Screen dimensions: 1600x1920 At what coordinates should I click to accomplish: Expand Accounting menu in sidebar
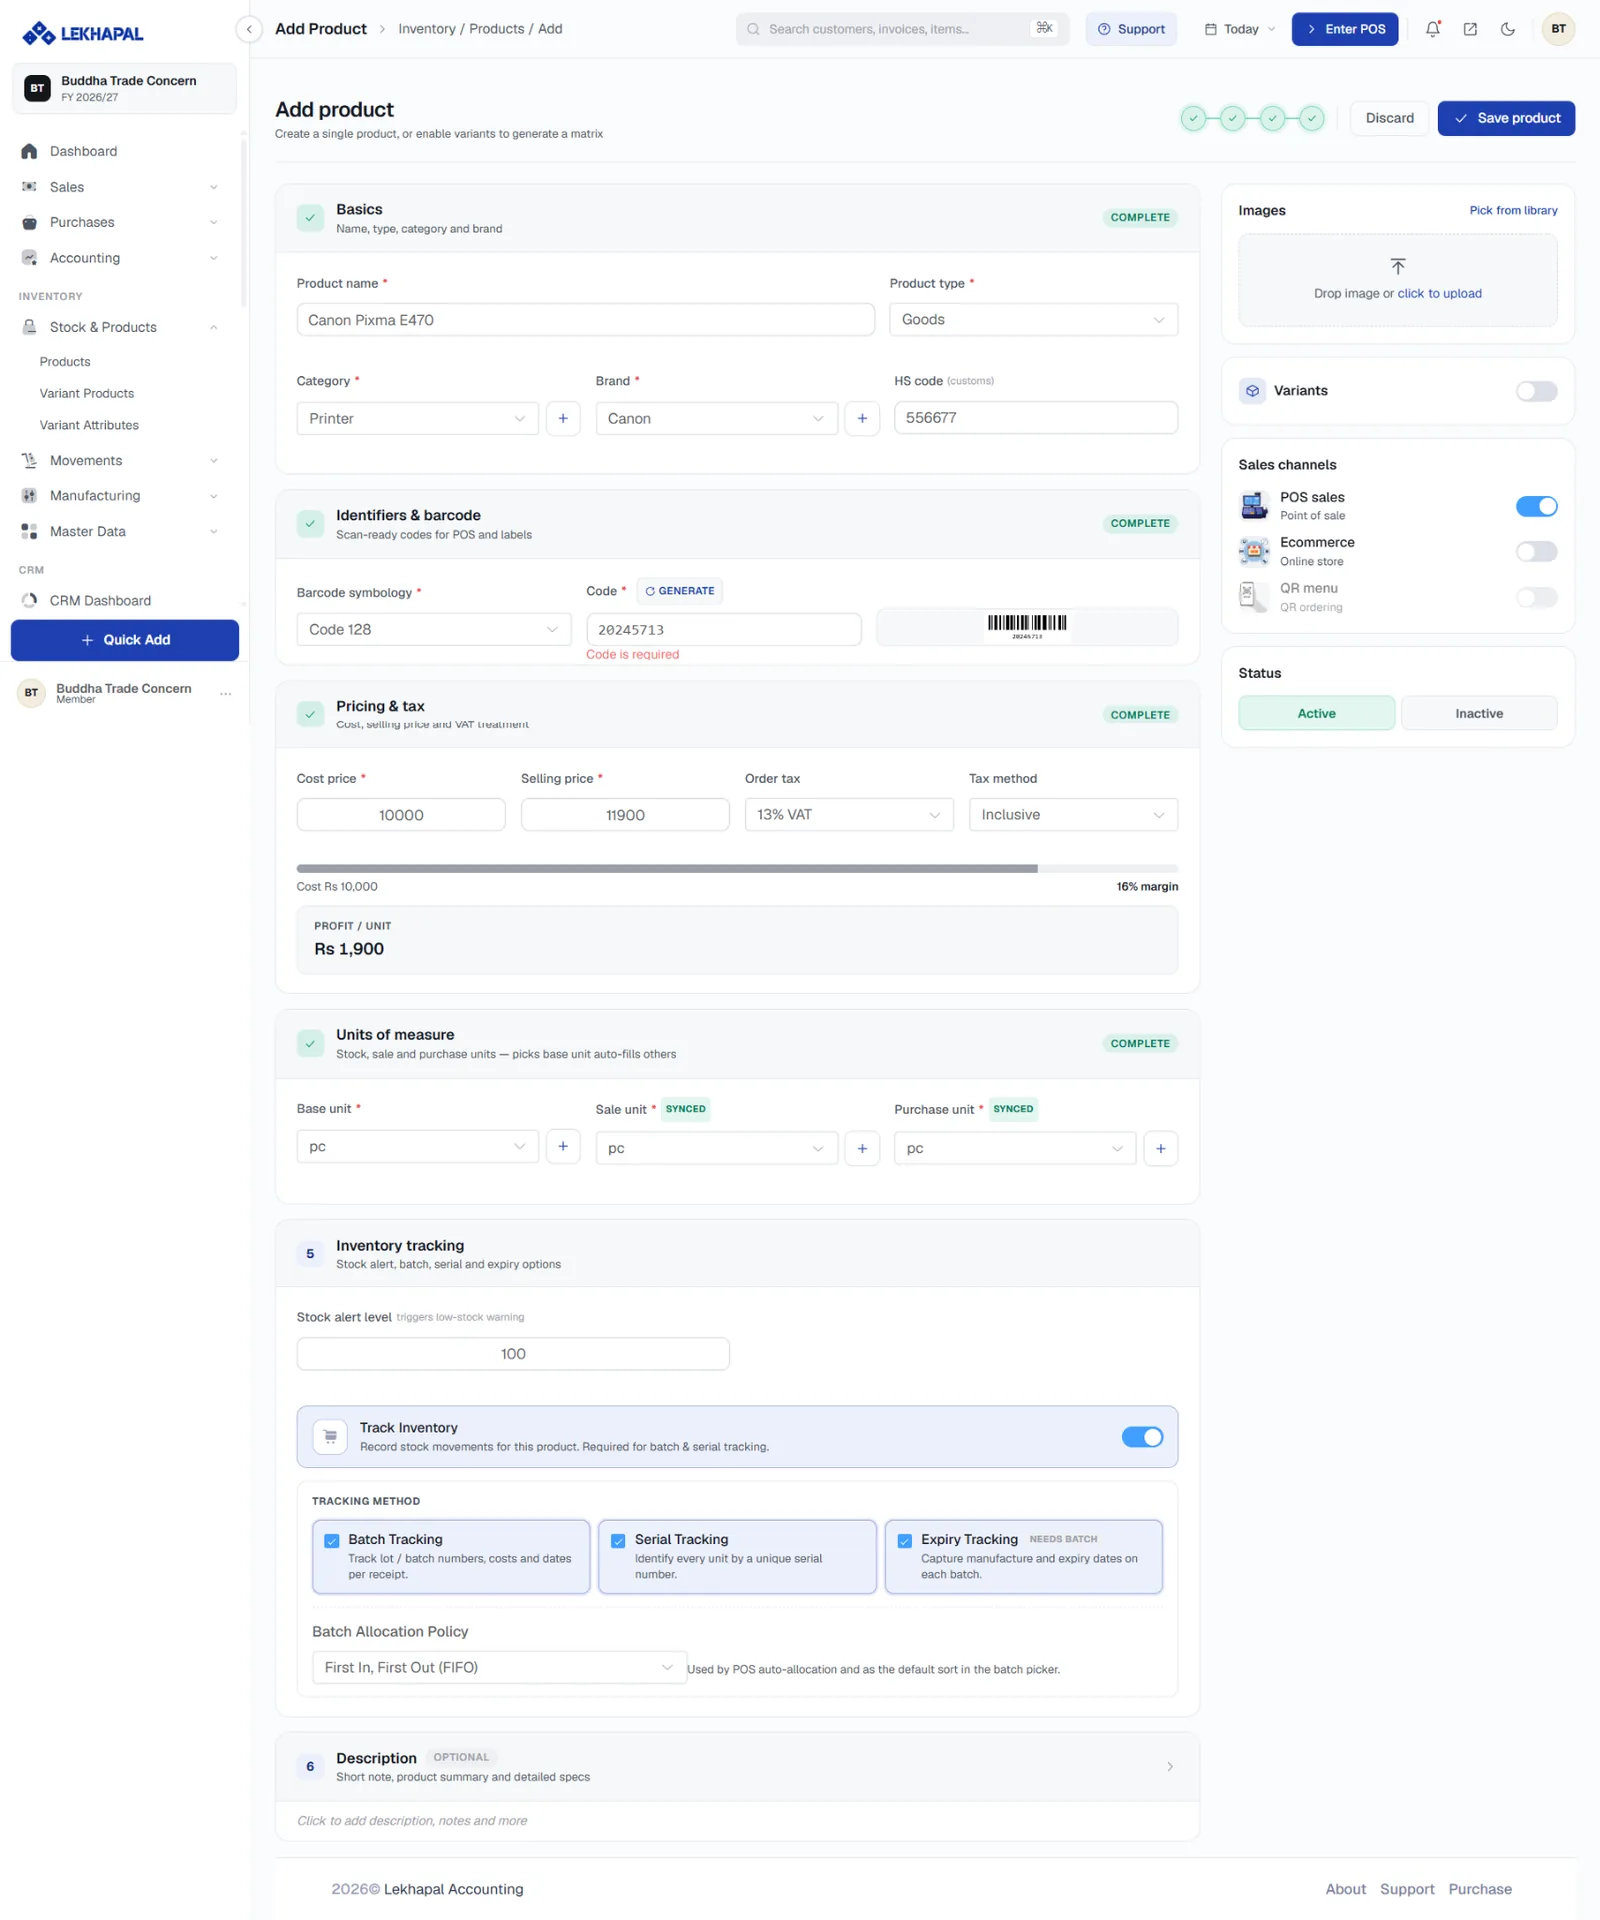coord(120,258)
